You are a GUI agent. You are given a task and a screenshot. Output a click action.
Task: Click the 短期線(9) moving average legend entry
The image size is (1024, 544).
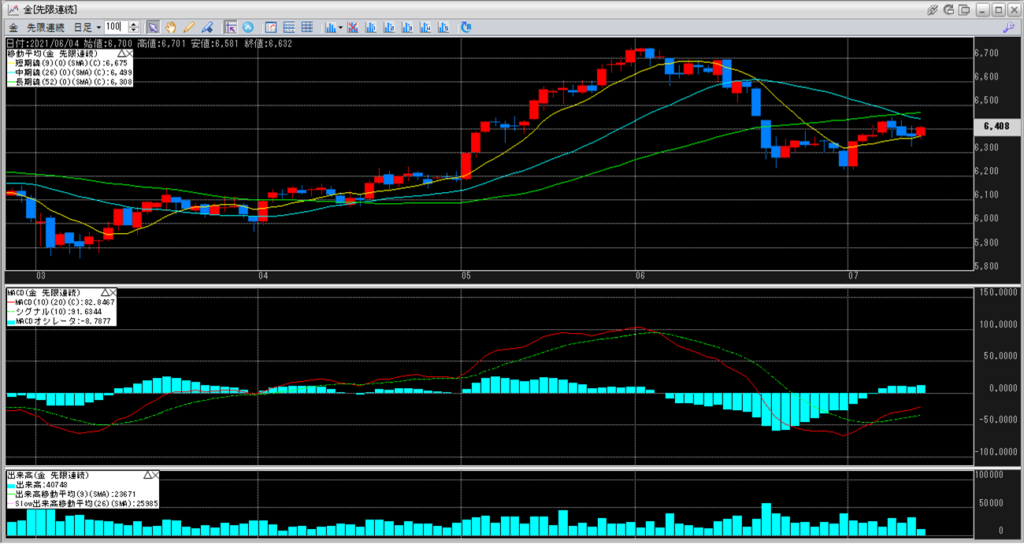coord(68,63)
